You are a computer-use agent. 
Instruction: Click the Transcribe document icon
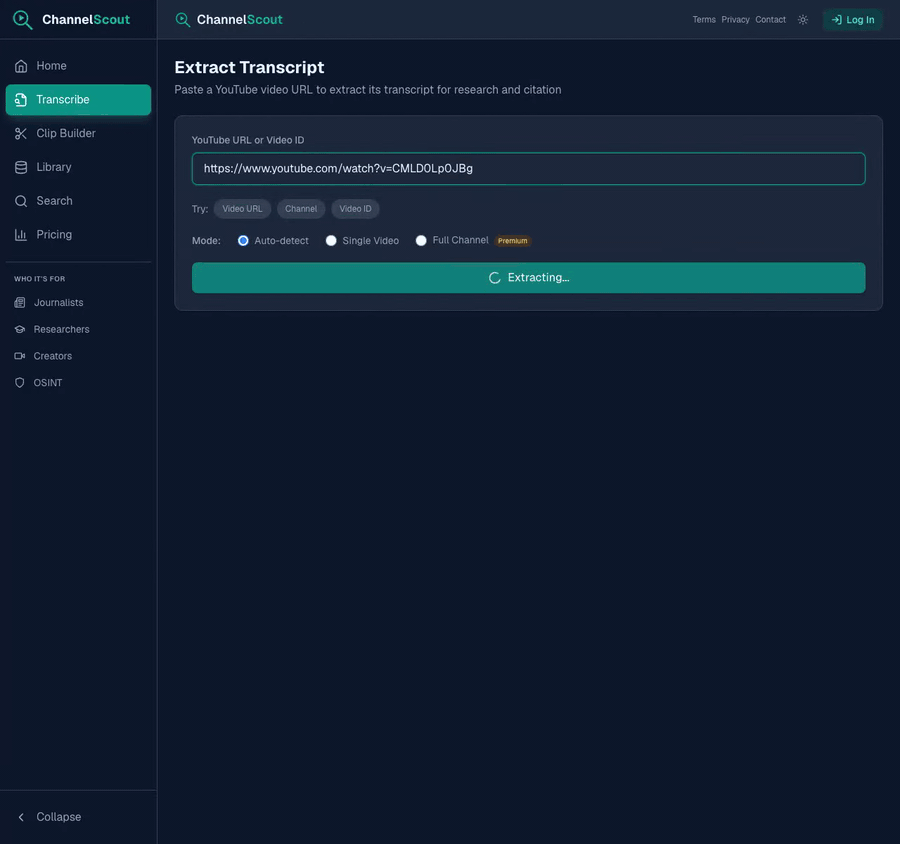21,100
